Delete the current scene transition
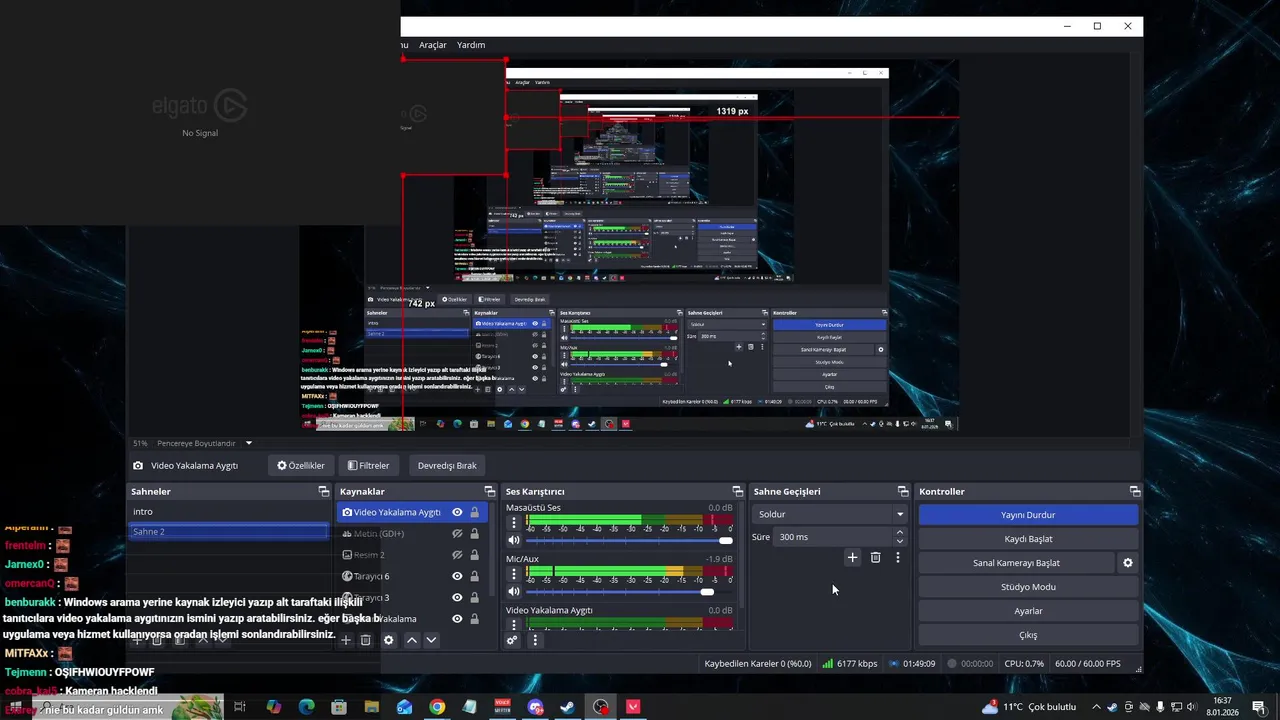 [x=875, y=558]
